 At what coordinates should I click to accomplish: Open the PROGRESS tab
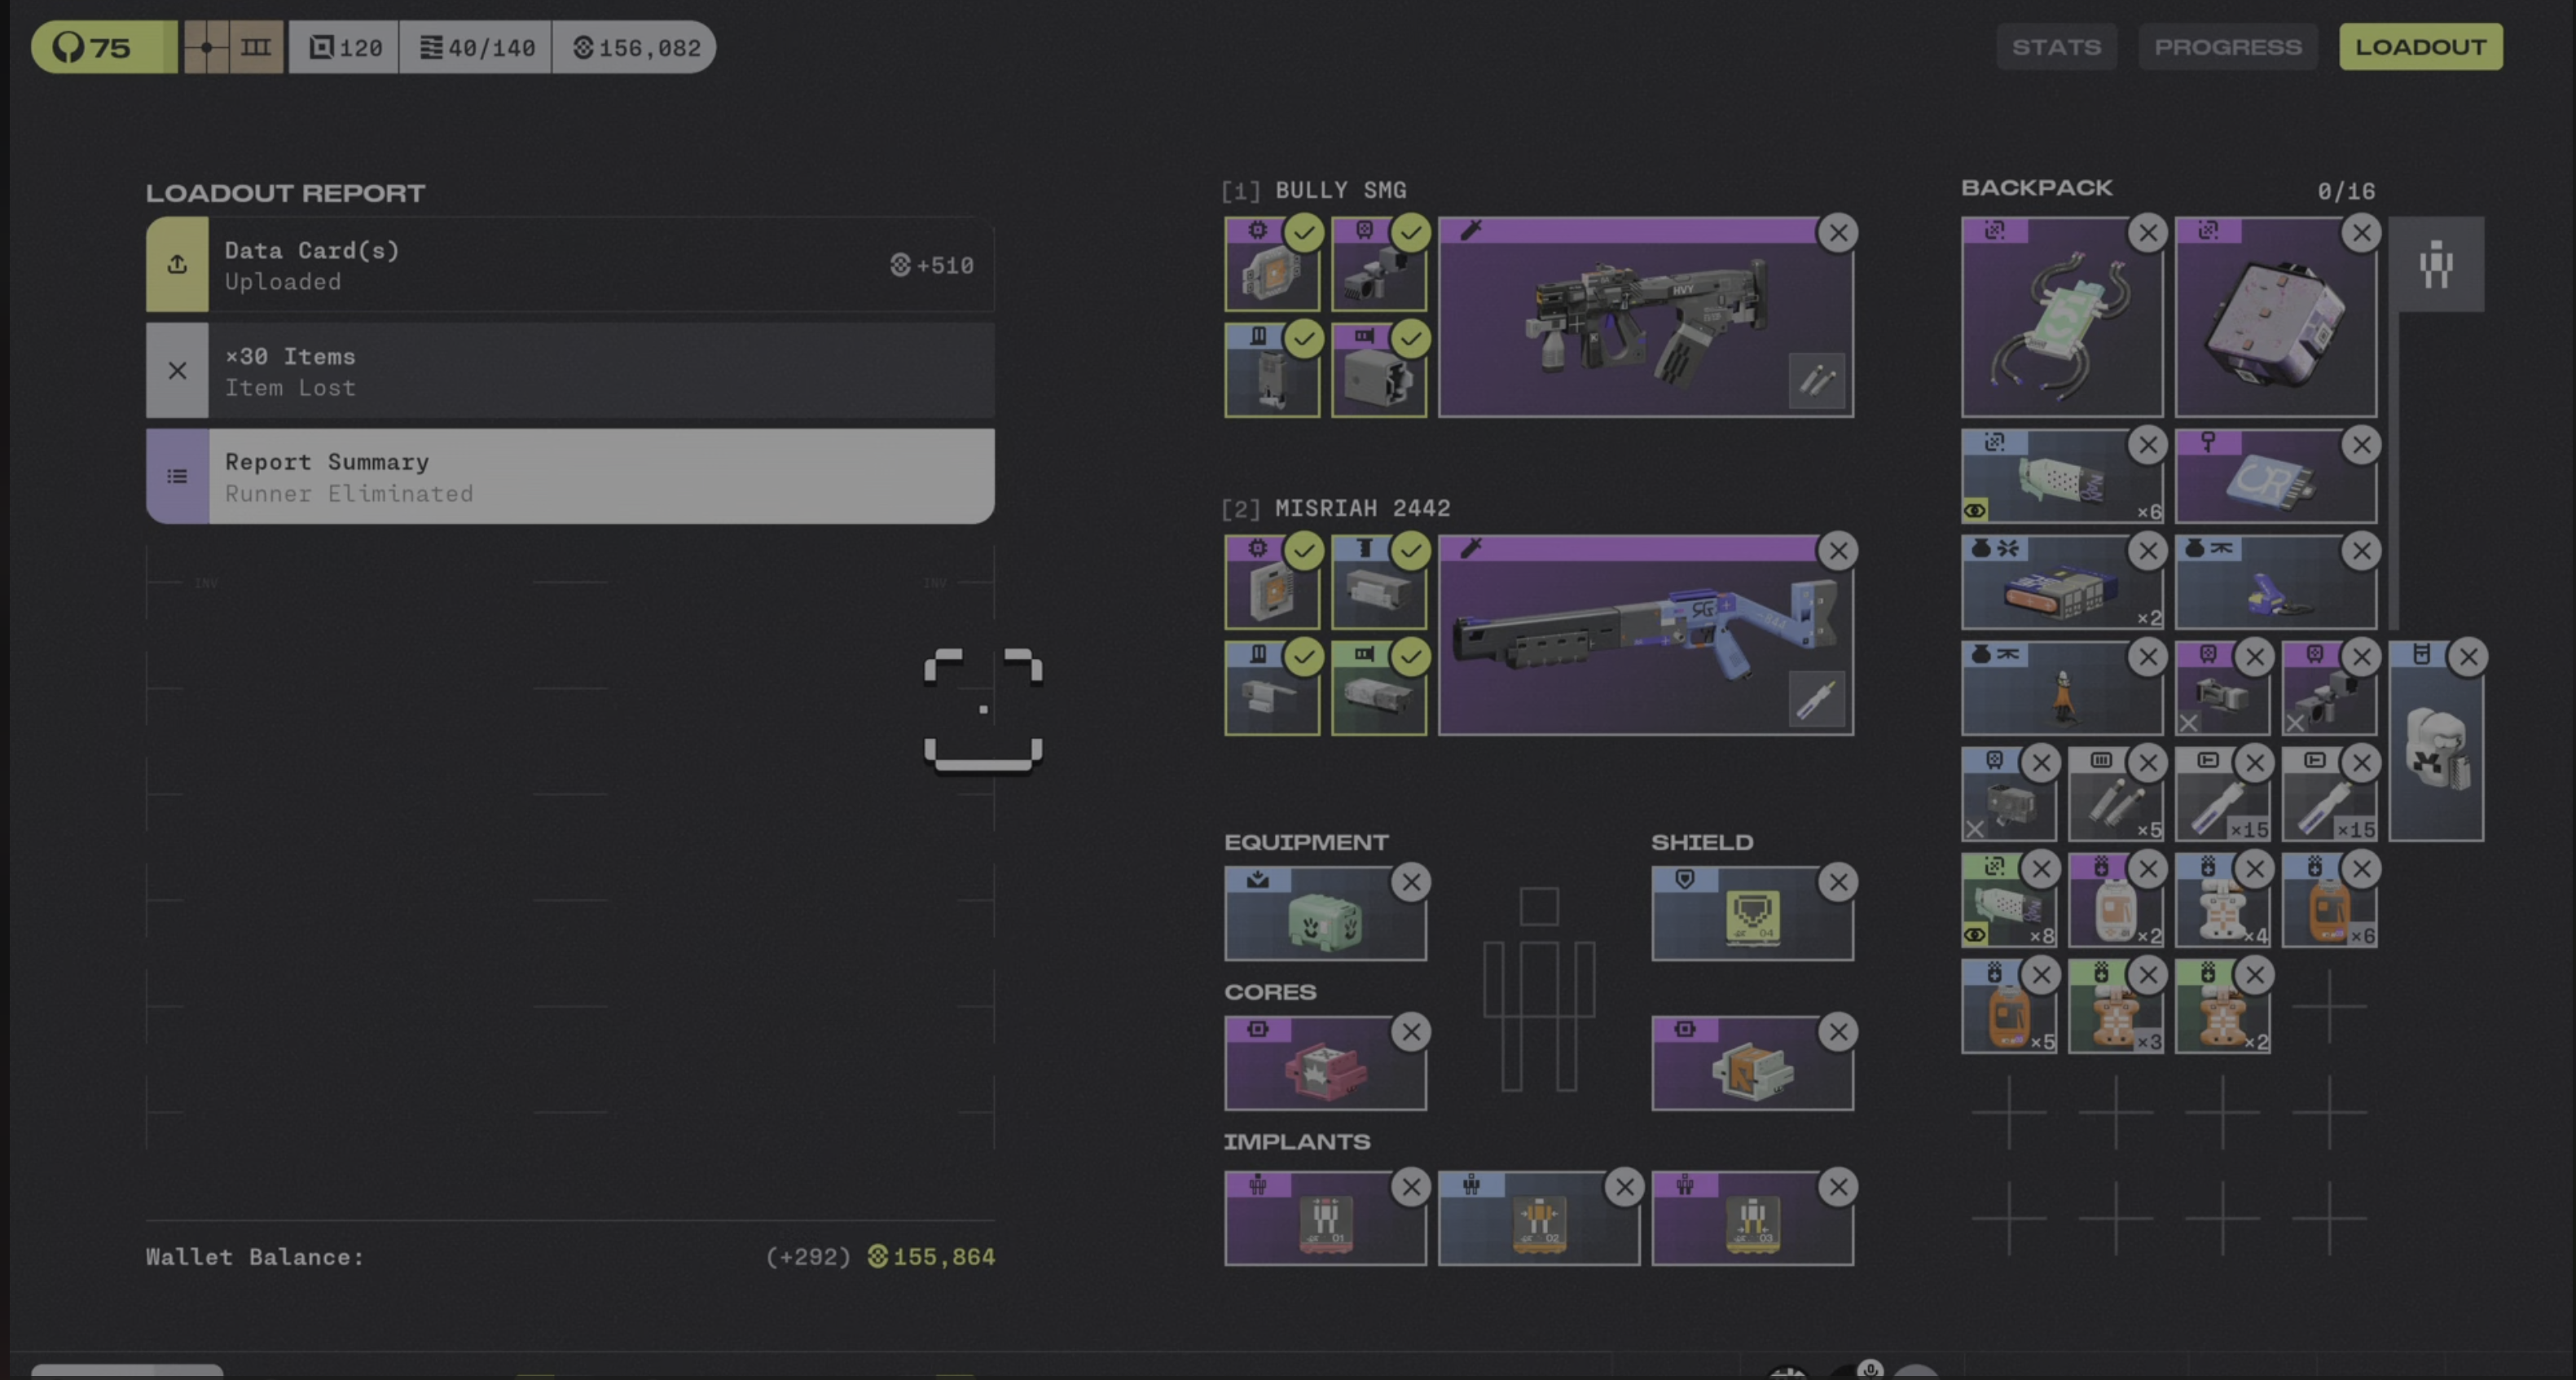tap(2227, 47)
